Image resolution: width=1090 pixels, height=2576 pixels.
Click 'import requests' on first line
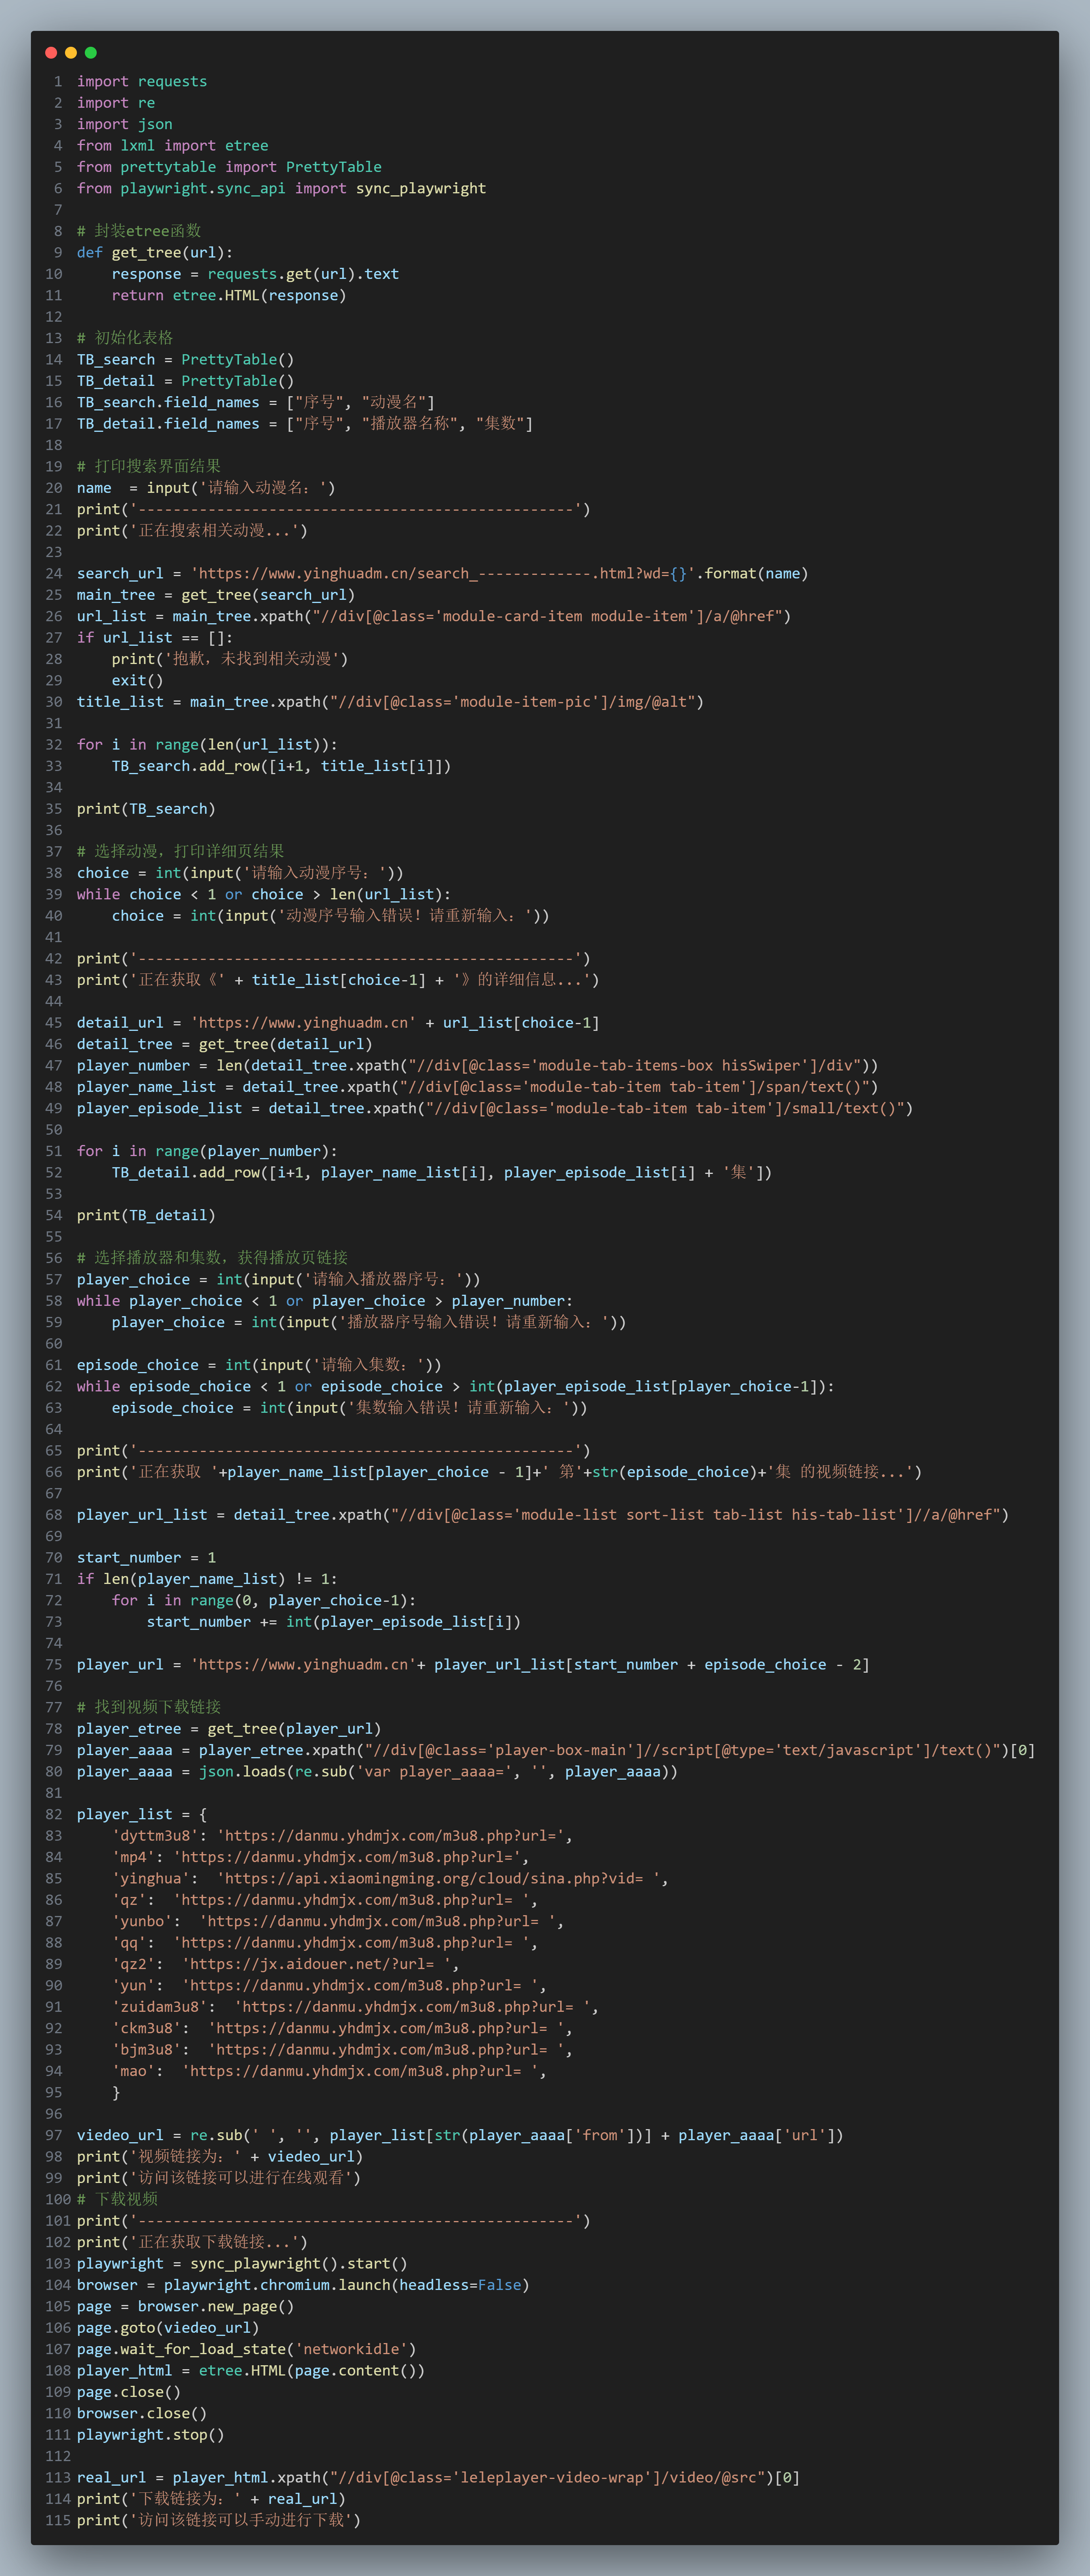[x=142, y=81]
